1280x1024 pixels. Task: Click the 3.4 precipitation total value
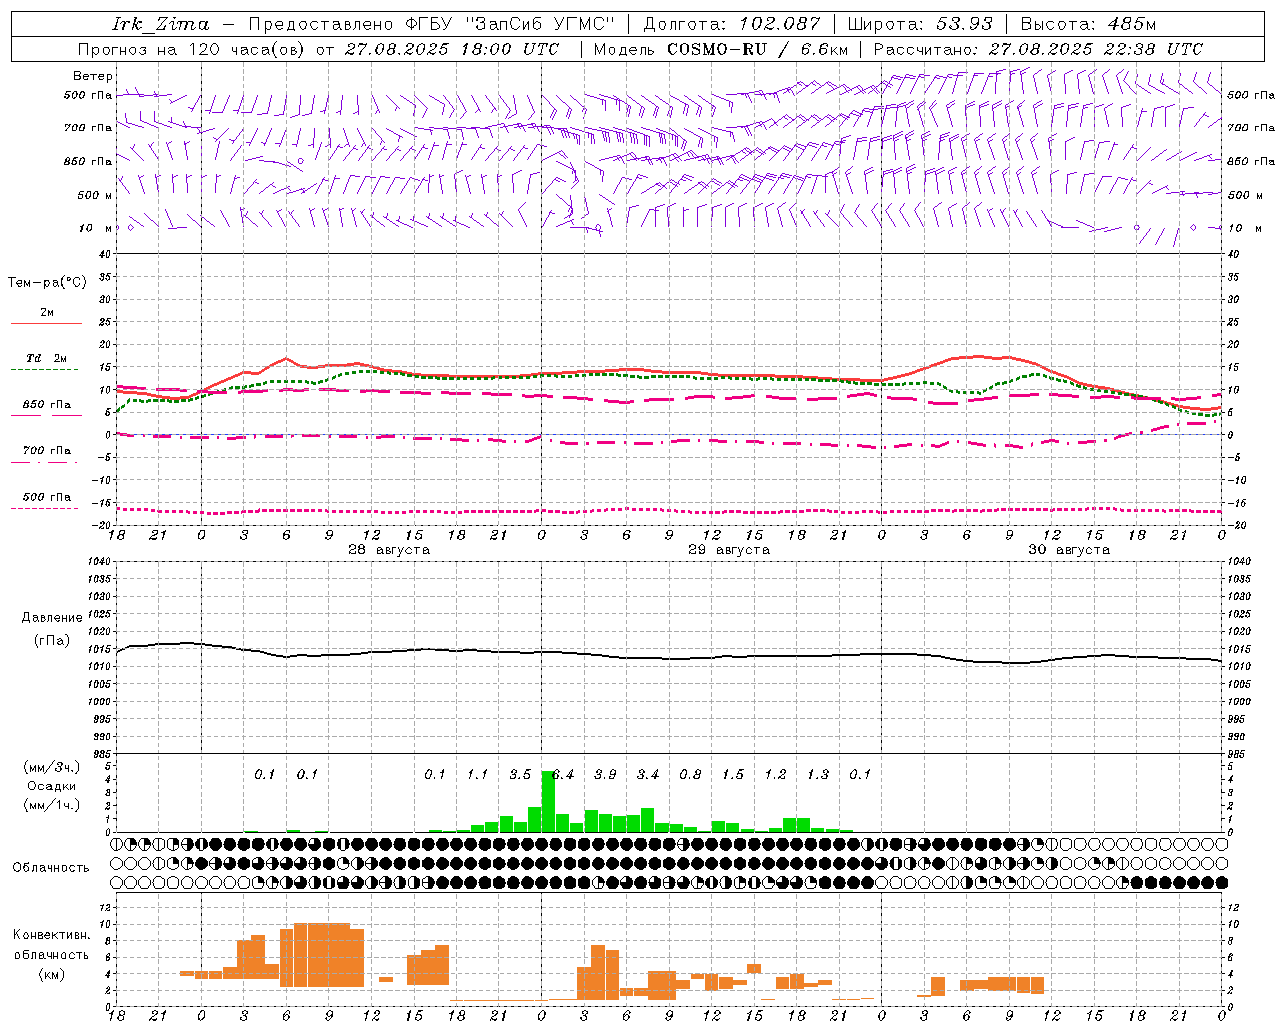[648, 774]
